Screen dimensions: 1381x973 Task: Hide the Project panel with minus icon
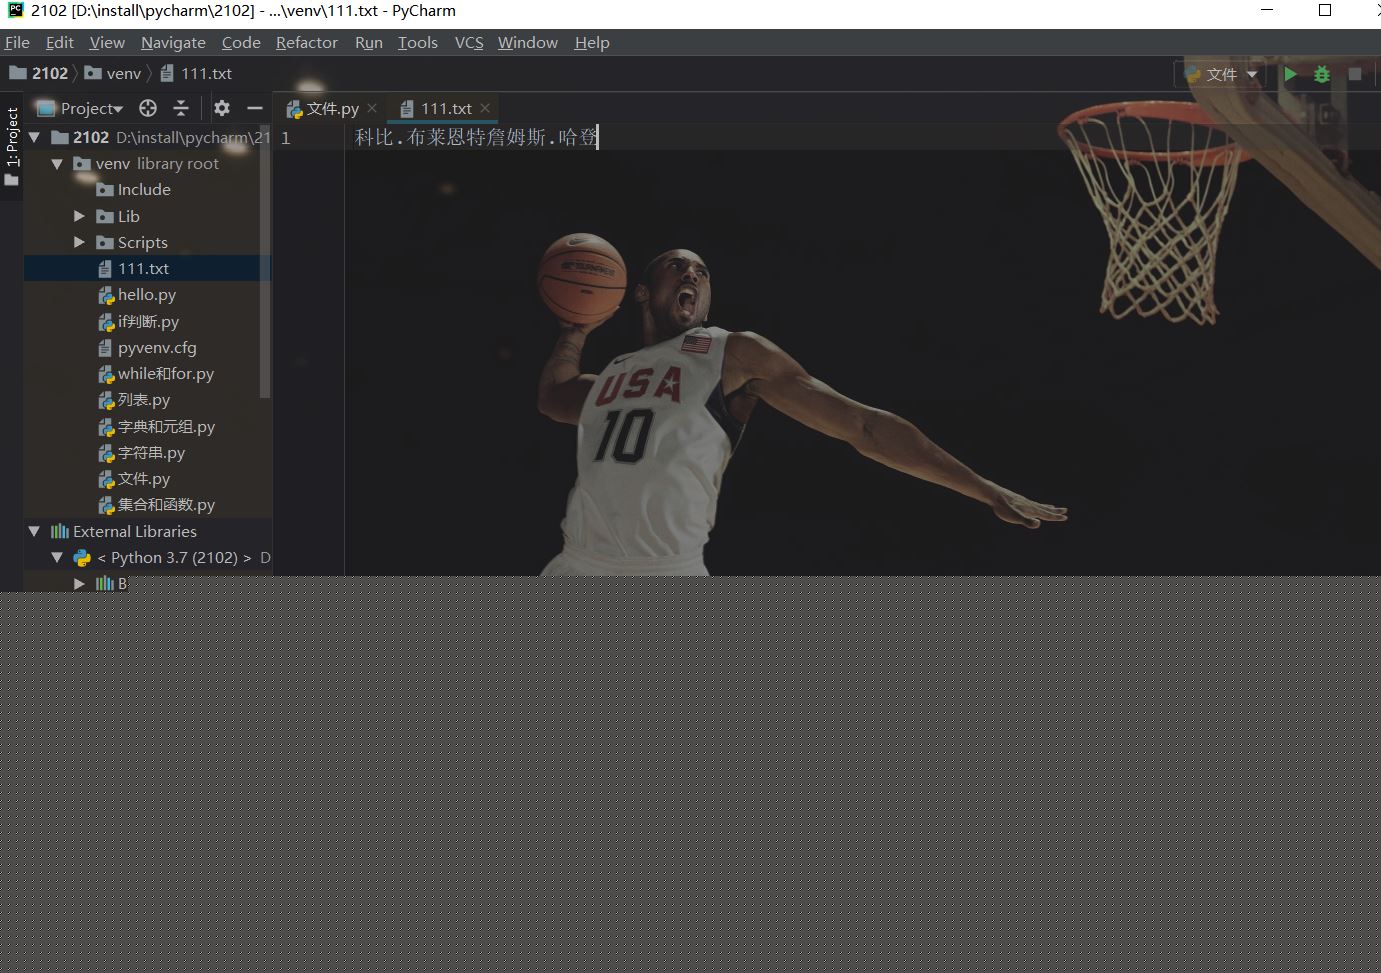[255, 108]
